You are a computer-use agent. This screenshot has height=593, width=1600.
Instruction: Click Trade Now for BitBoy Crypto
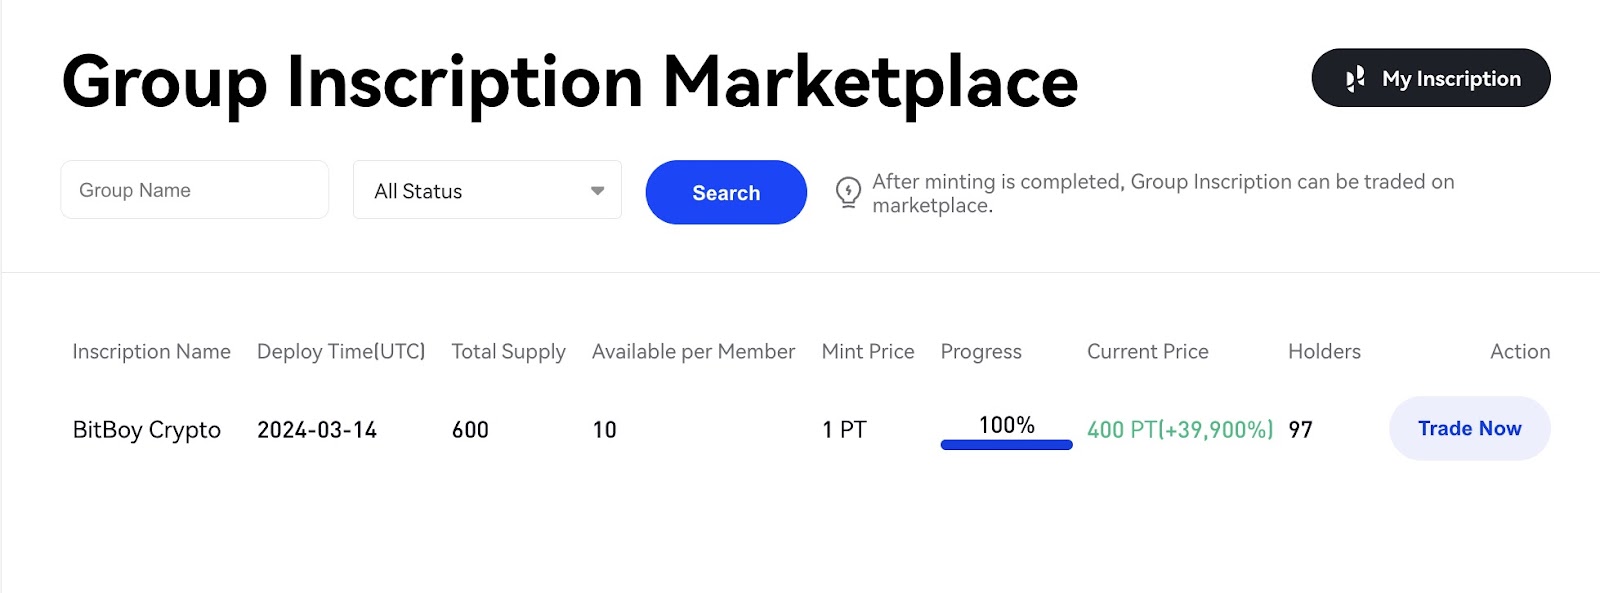pyautogui.click(x=1470, y=428)
